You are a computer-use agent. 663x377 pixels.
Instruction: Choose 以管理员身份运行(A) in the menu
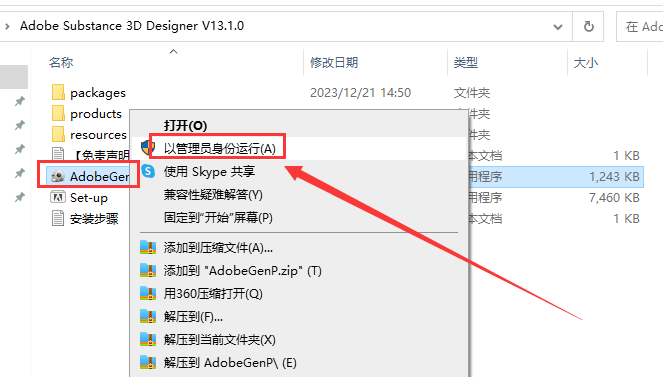click(220, 148)
